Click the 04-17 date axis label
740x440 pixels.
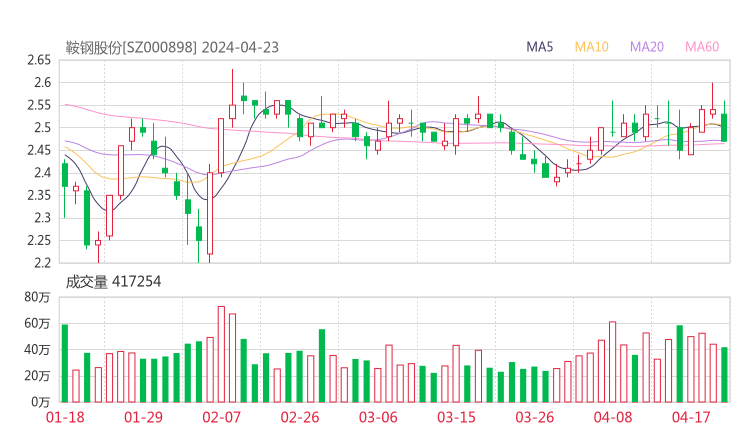click(691, 417)
